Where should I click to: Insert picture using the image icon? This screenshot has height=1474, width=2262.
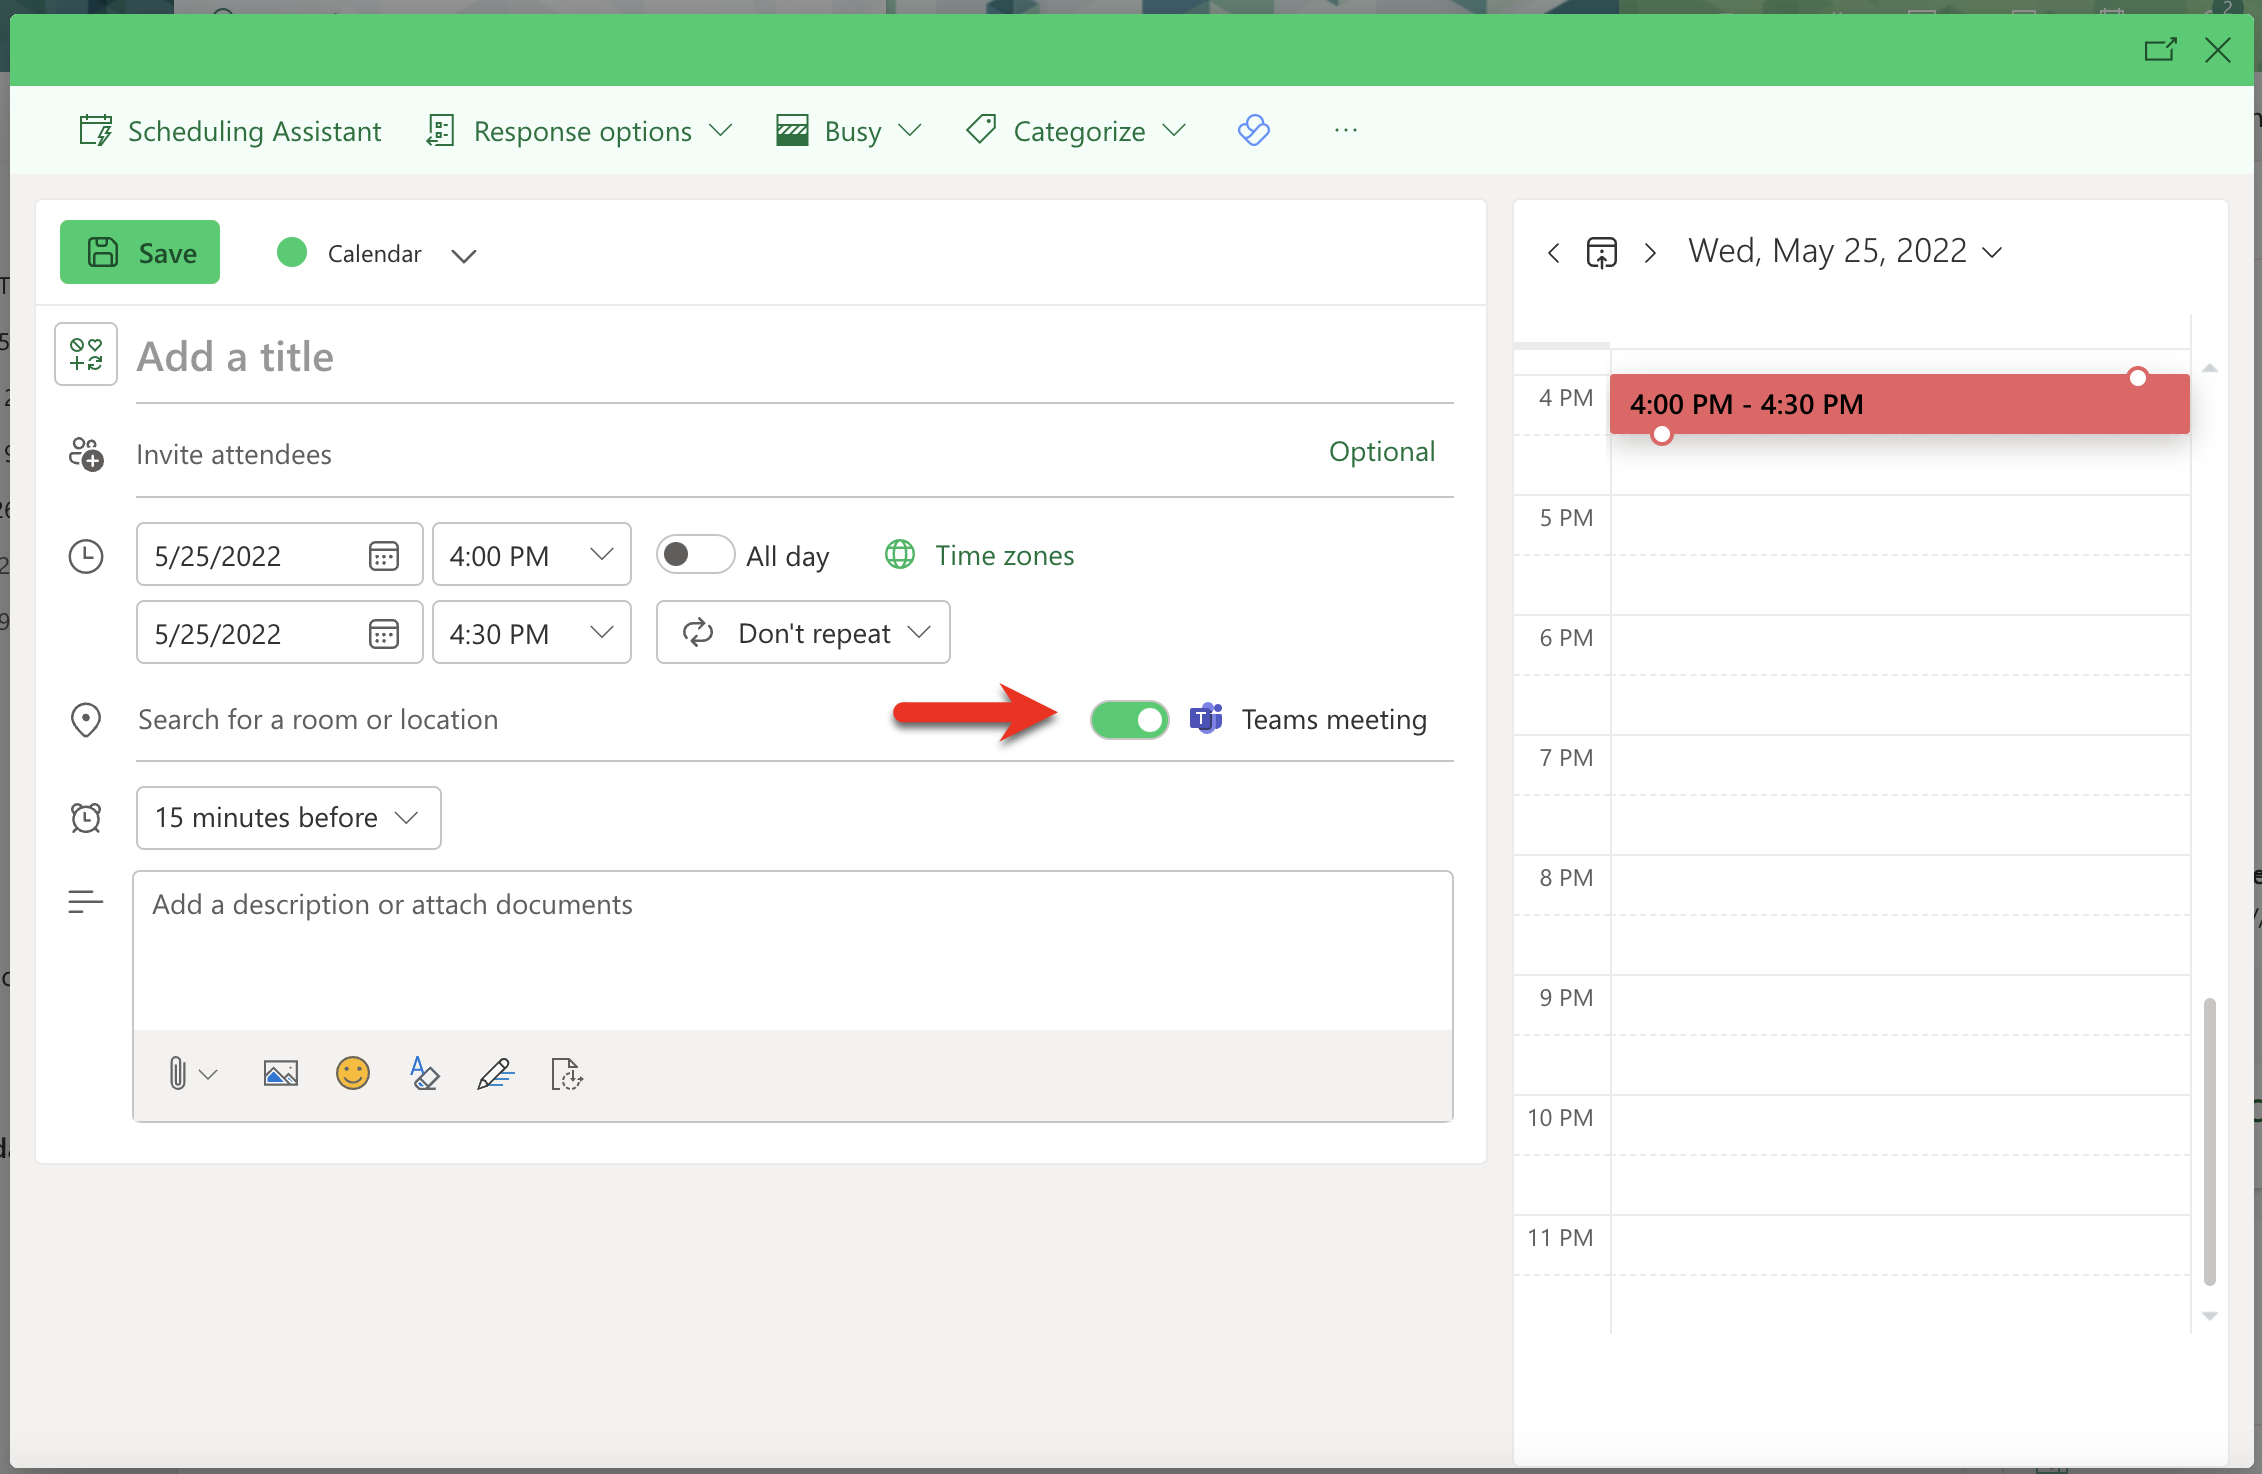[281, 1074]
